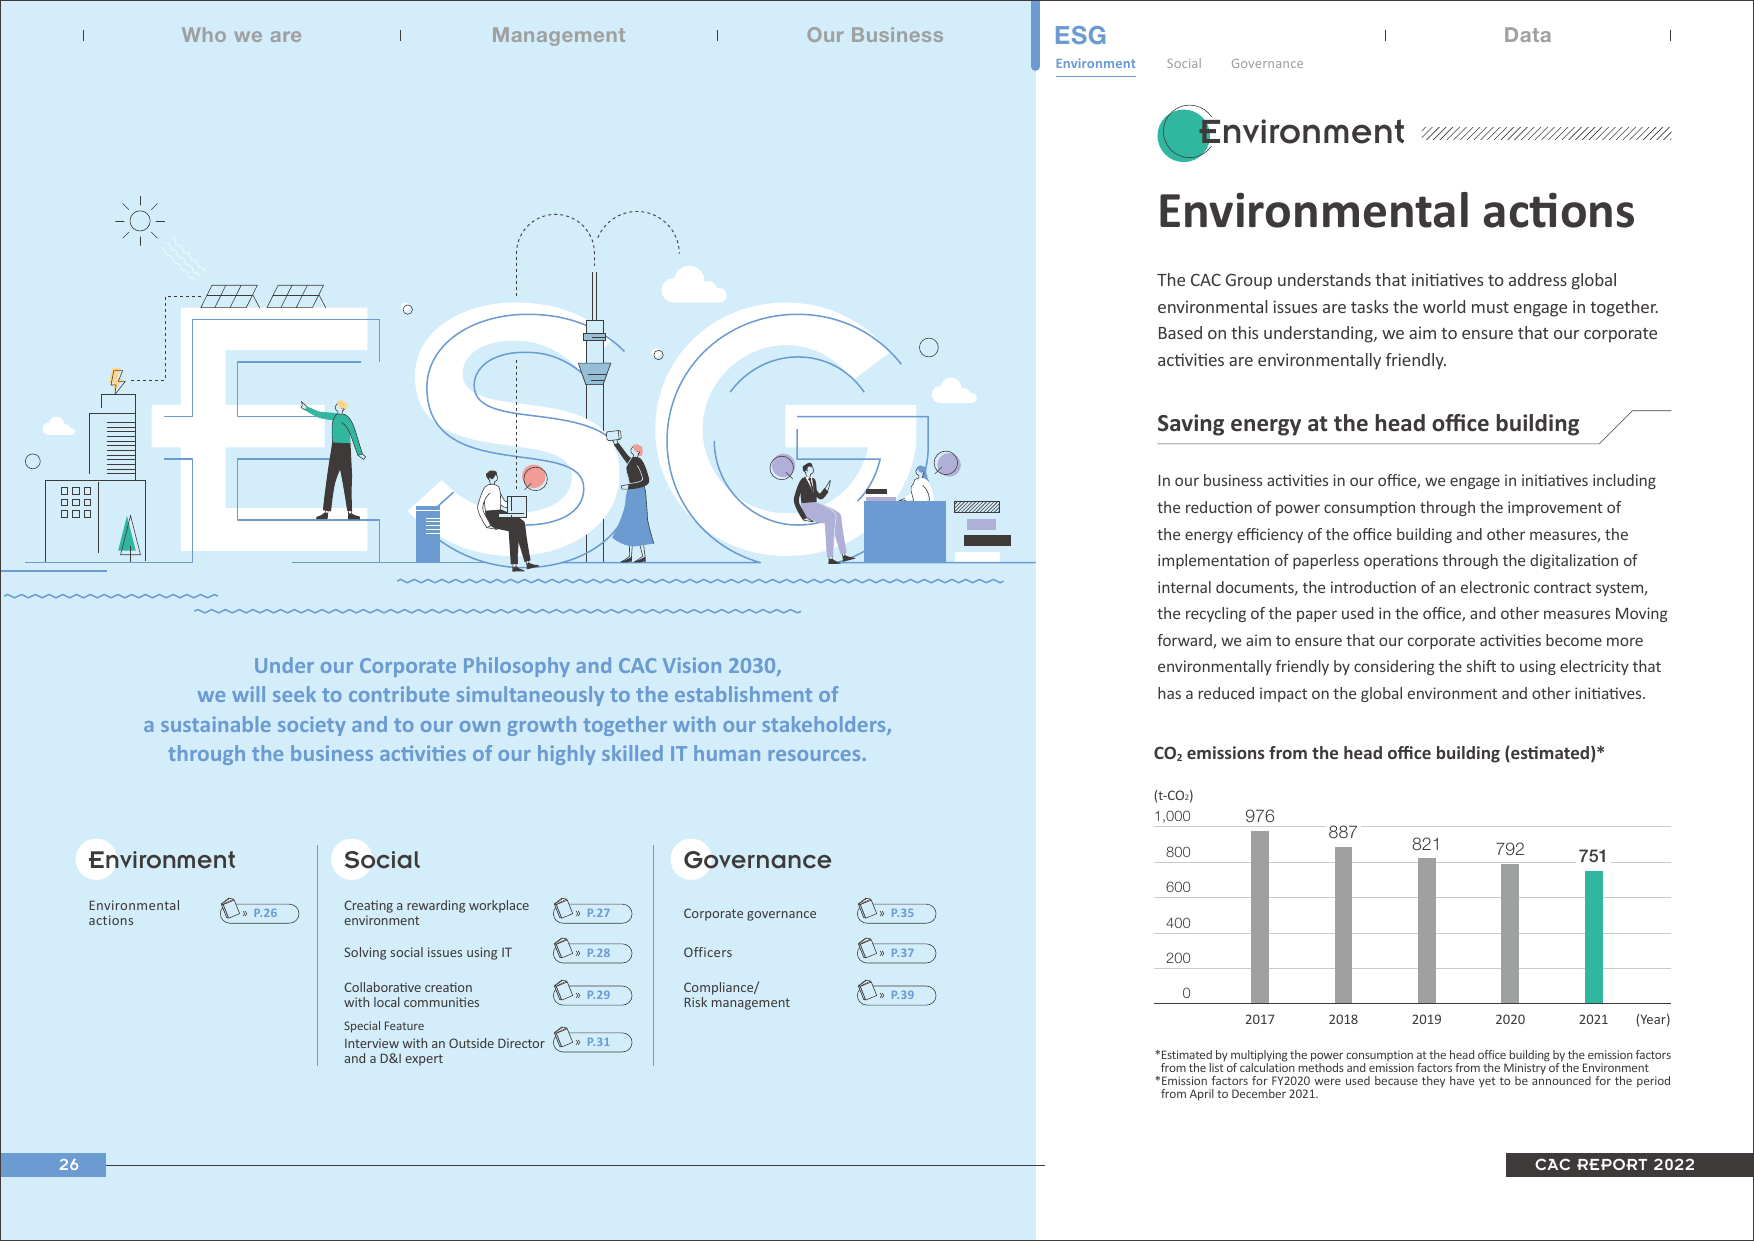This screenshot has width=1754, height=1241.
Task: Select the 2019 bar valued 821
Action: 1426,931
